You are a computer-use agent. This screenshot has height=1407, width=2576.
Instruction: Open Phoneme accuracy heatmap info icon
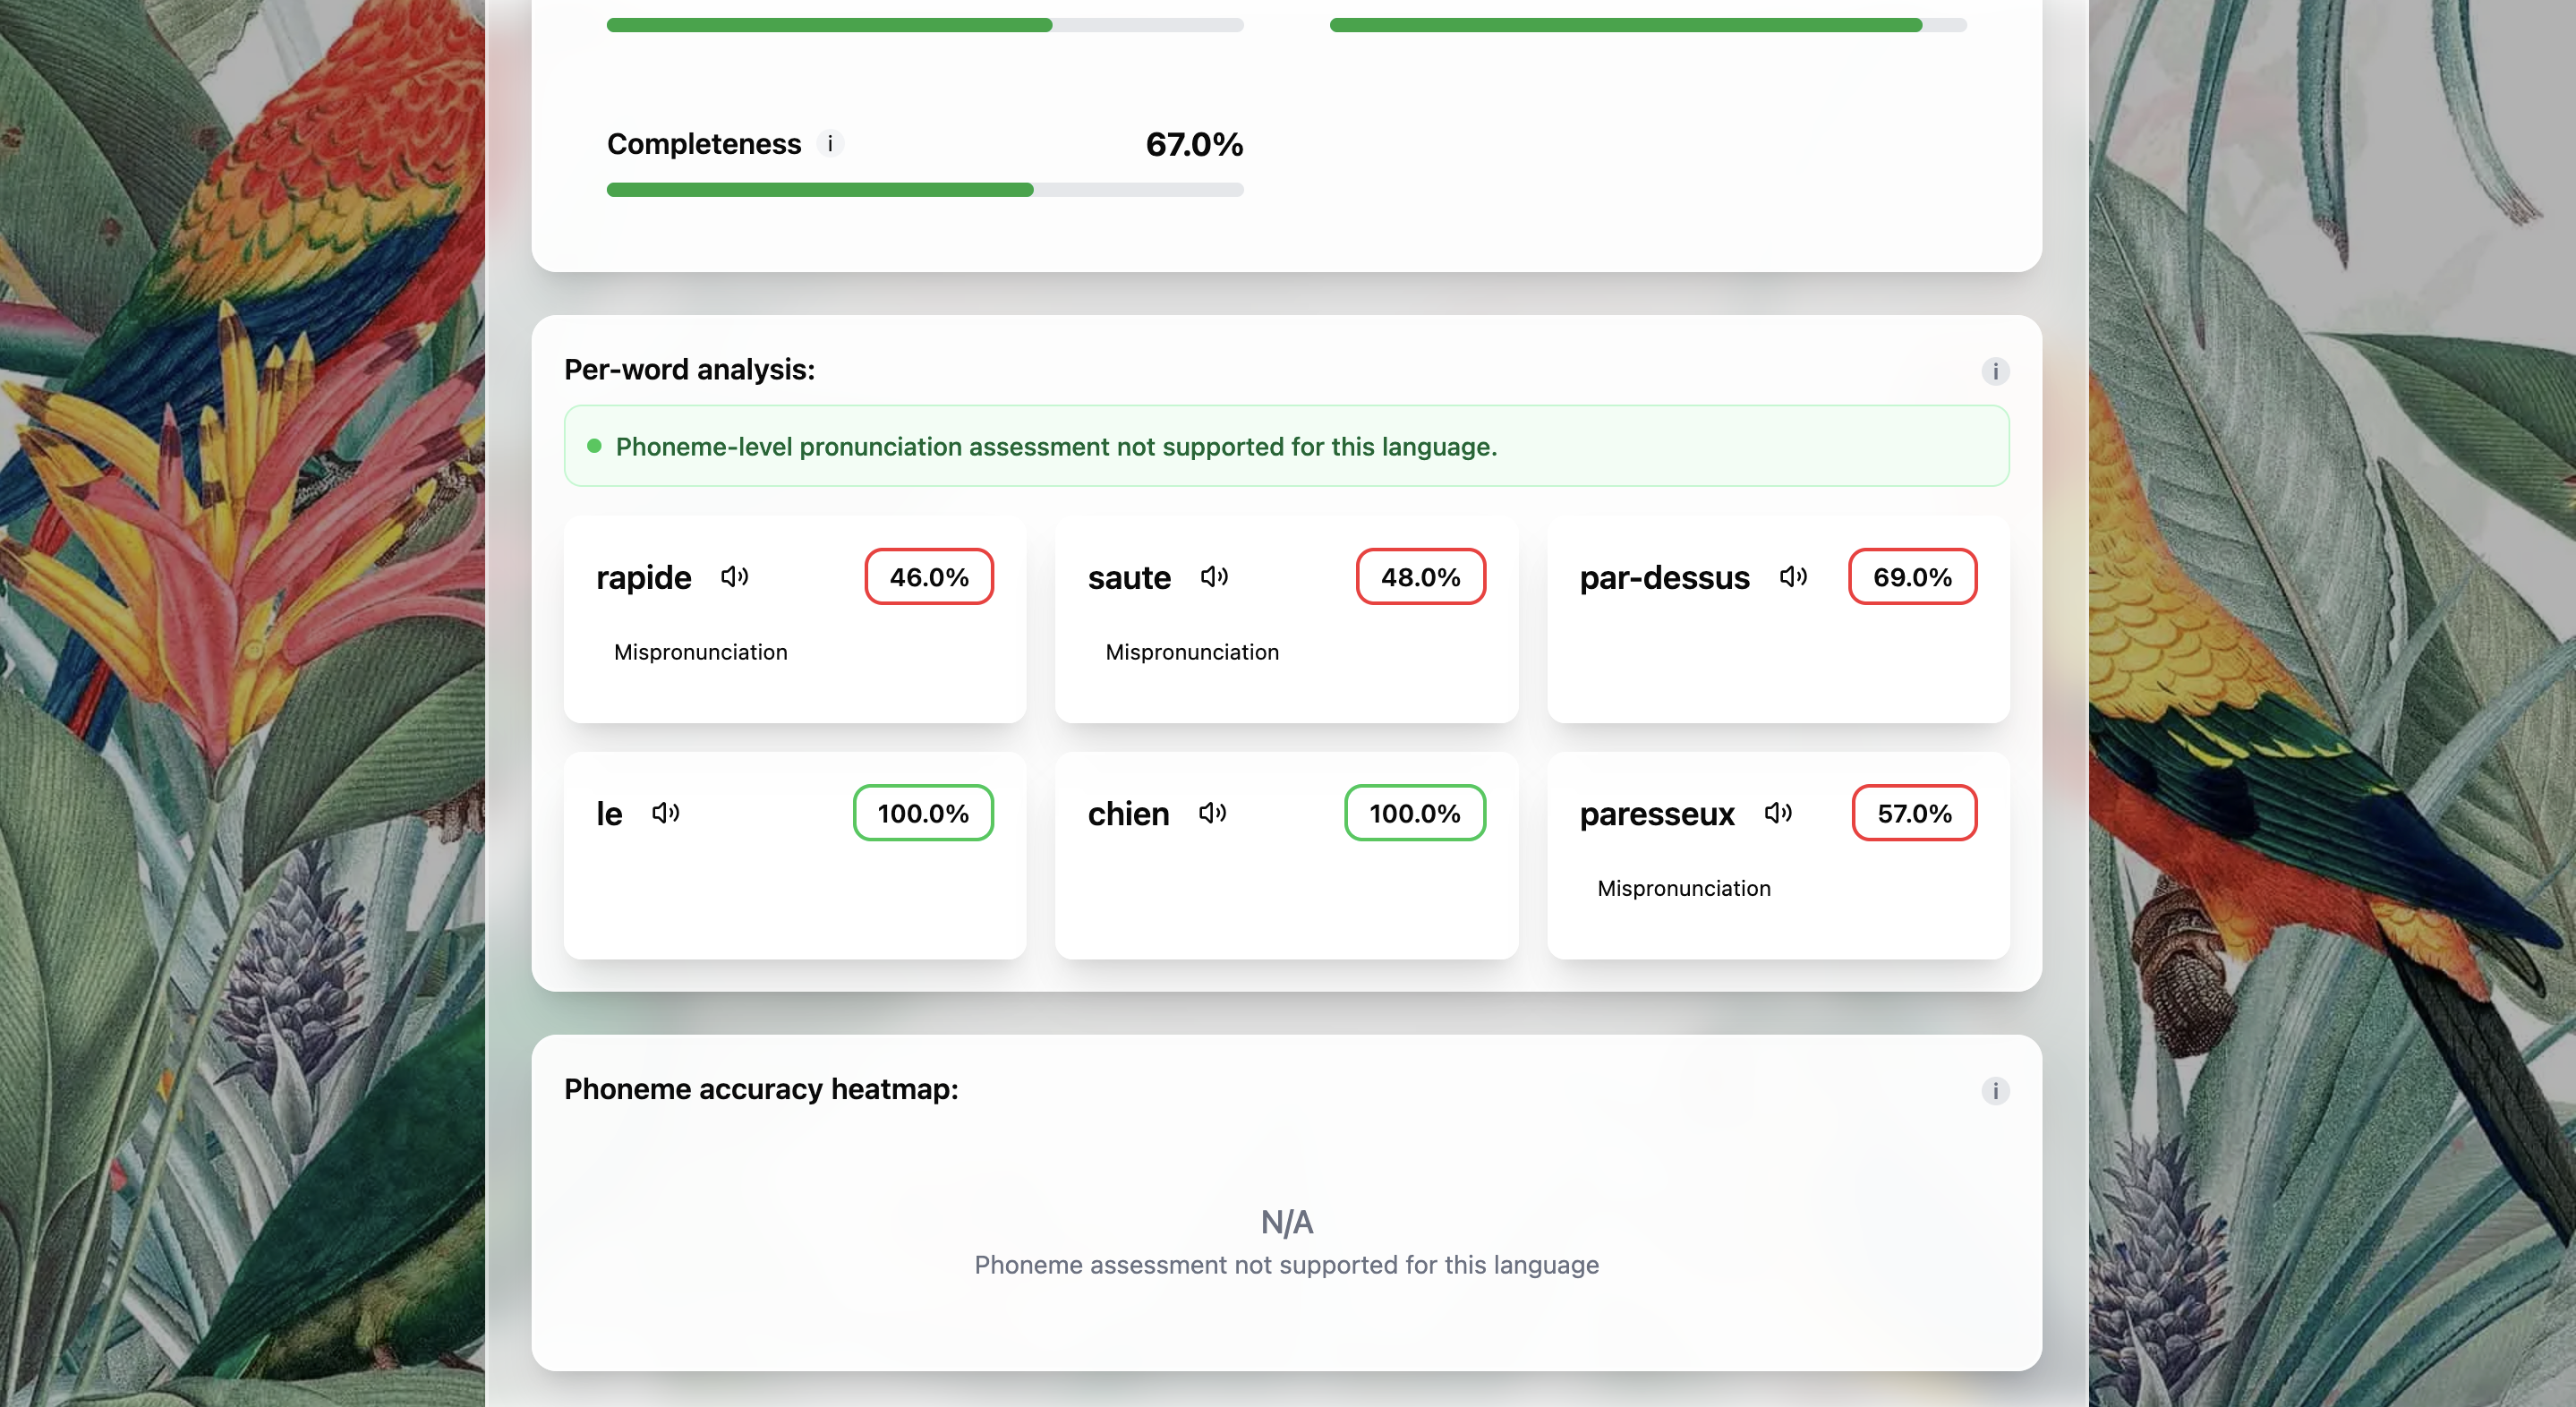tap(1995, 1090)
